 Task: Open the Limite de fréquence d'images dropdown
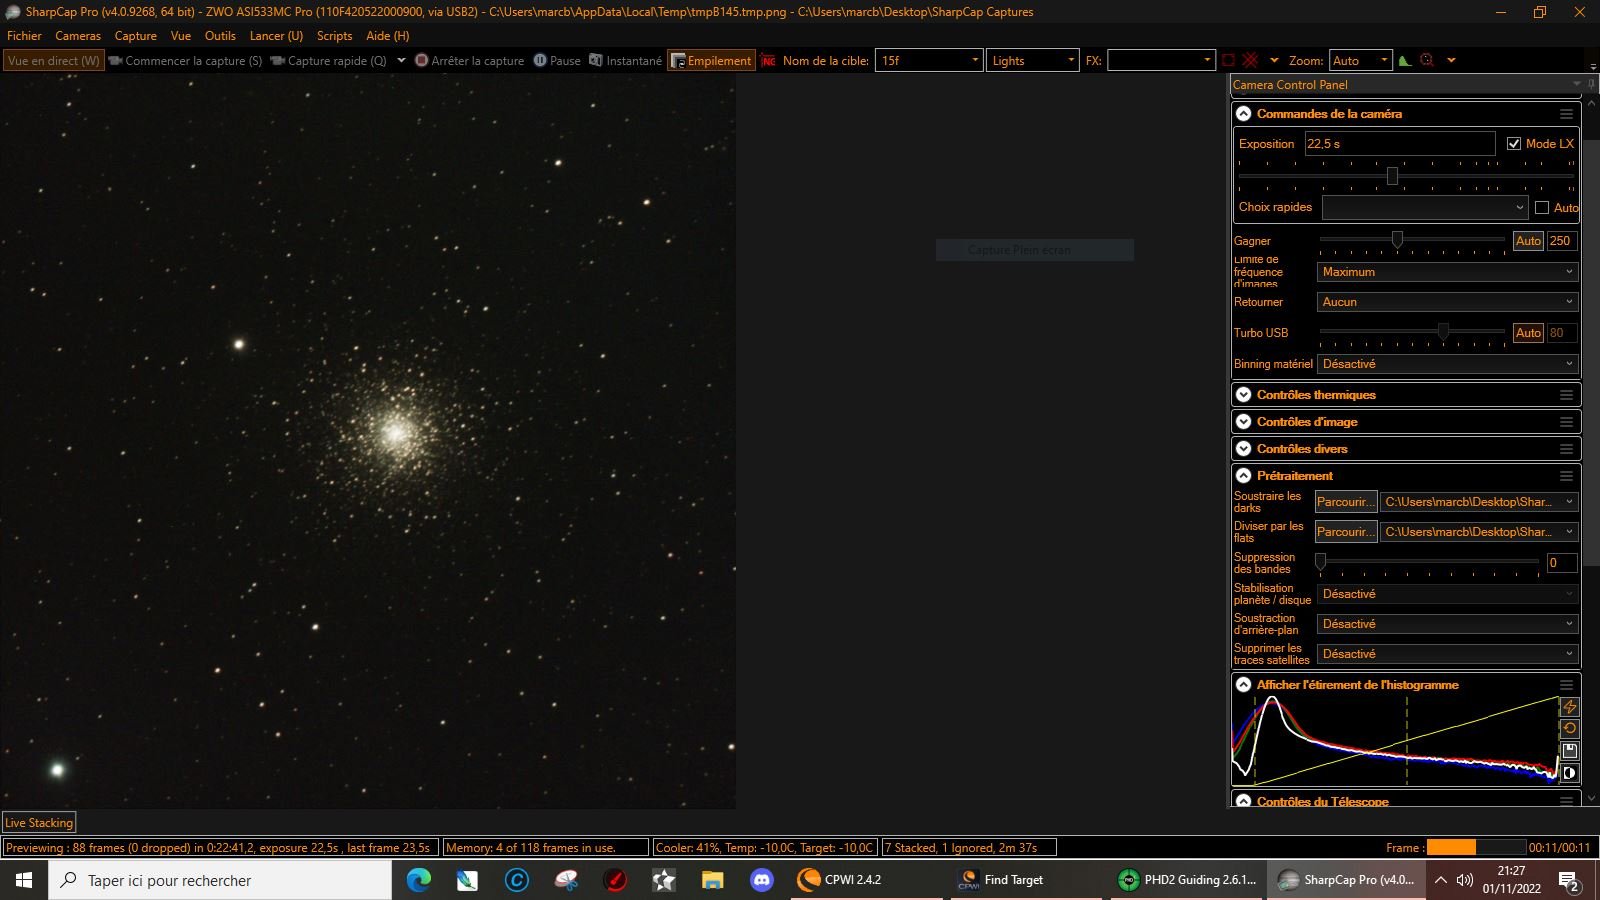click(1447, 272)
